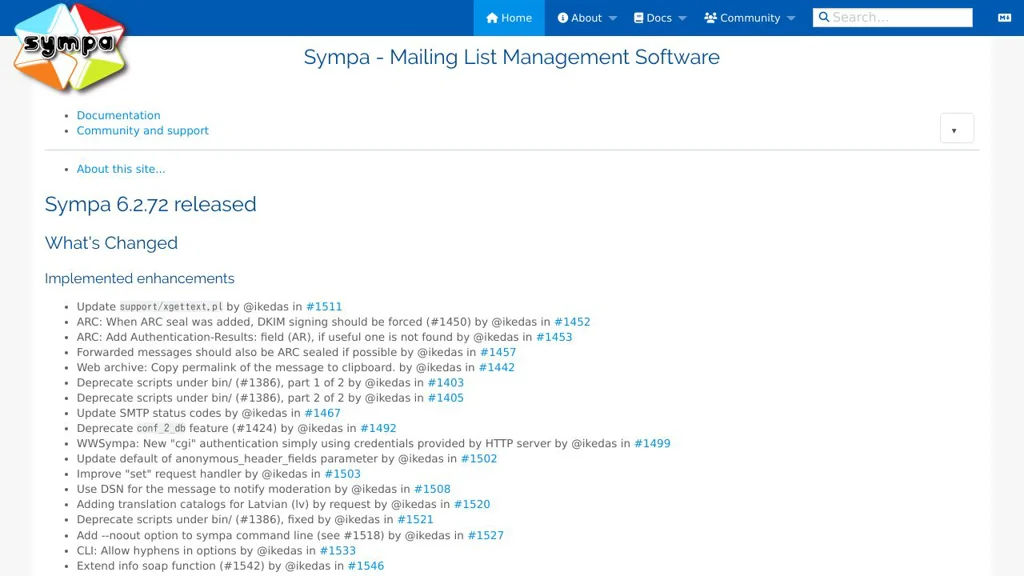Click the search magnifier icon
This screenshot has height=576, width=1024.
click(824, 17)
